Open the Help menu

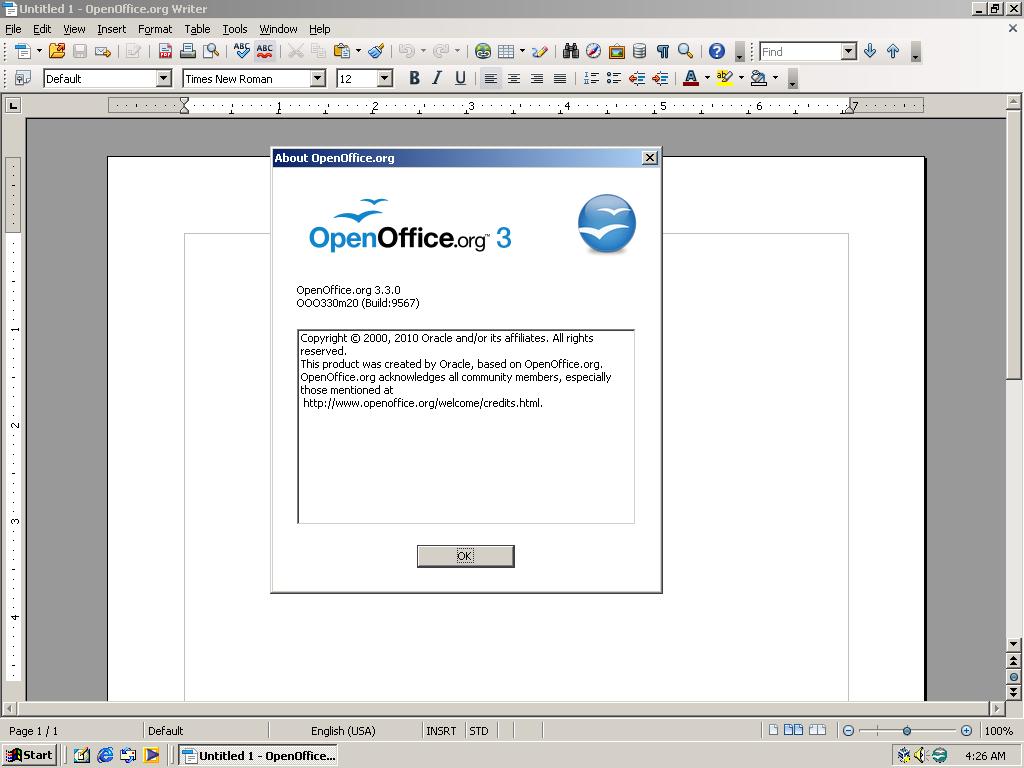(319, 29)
